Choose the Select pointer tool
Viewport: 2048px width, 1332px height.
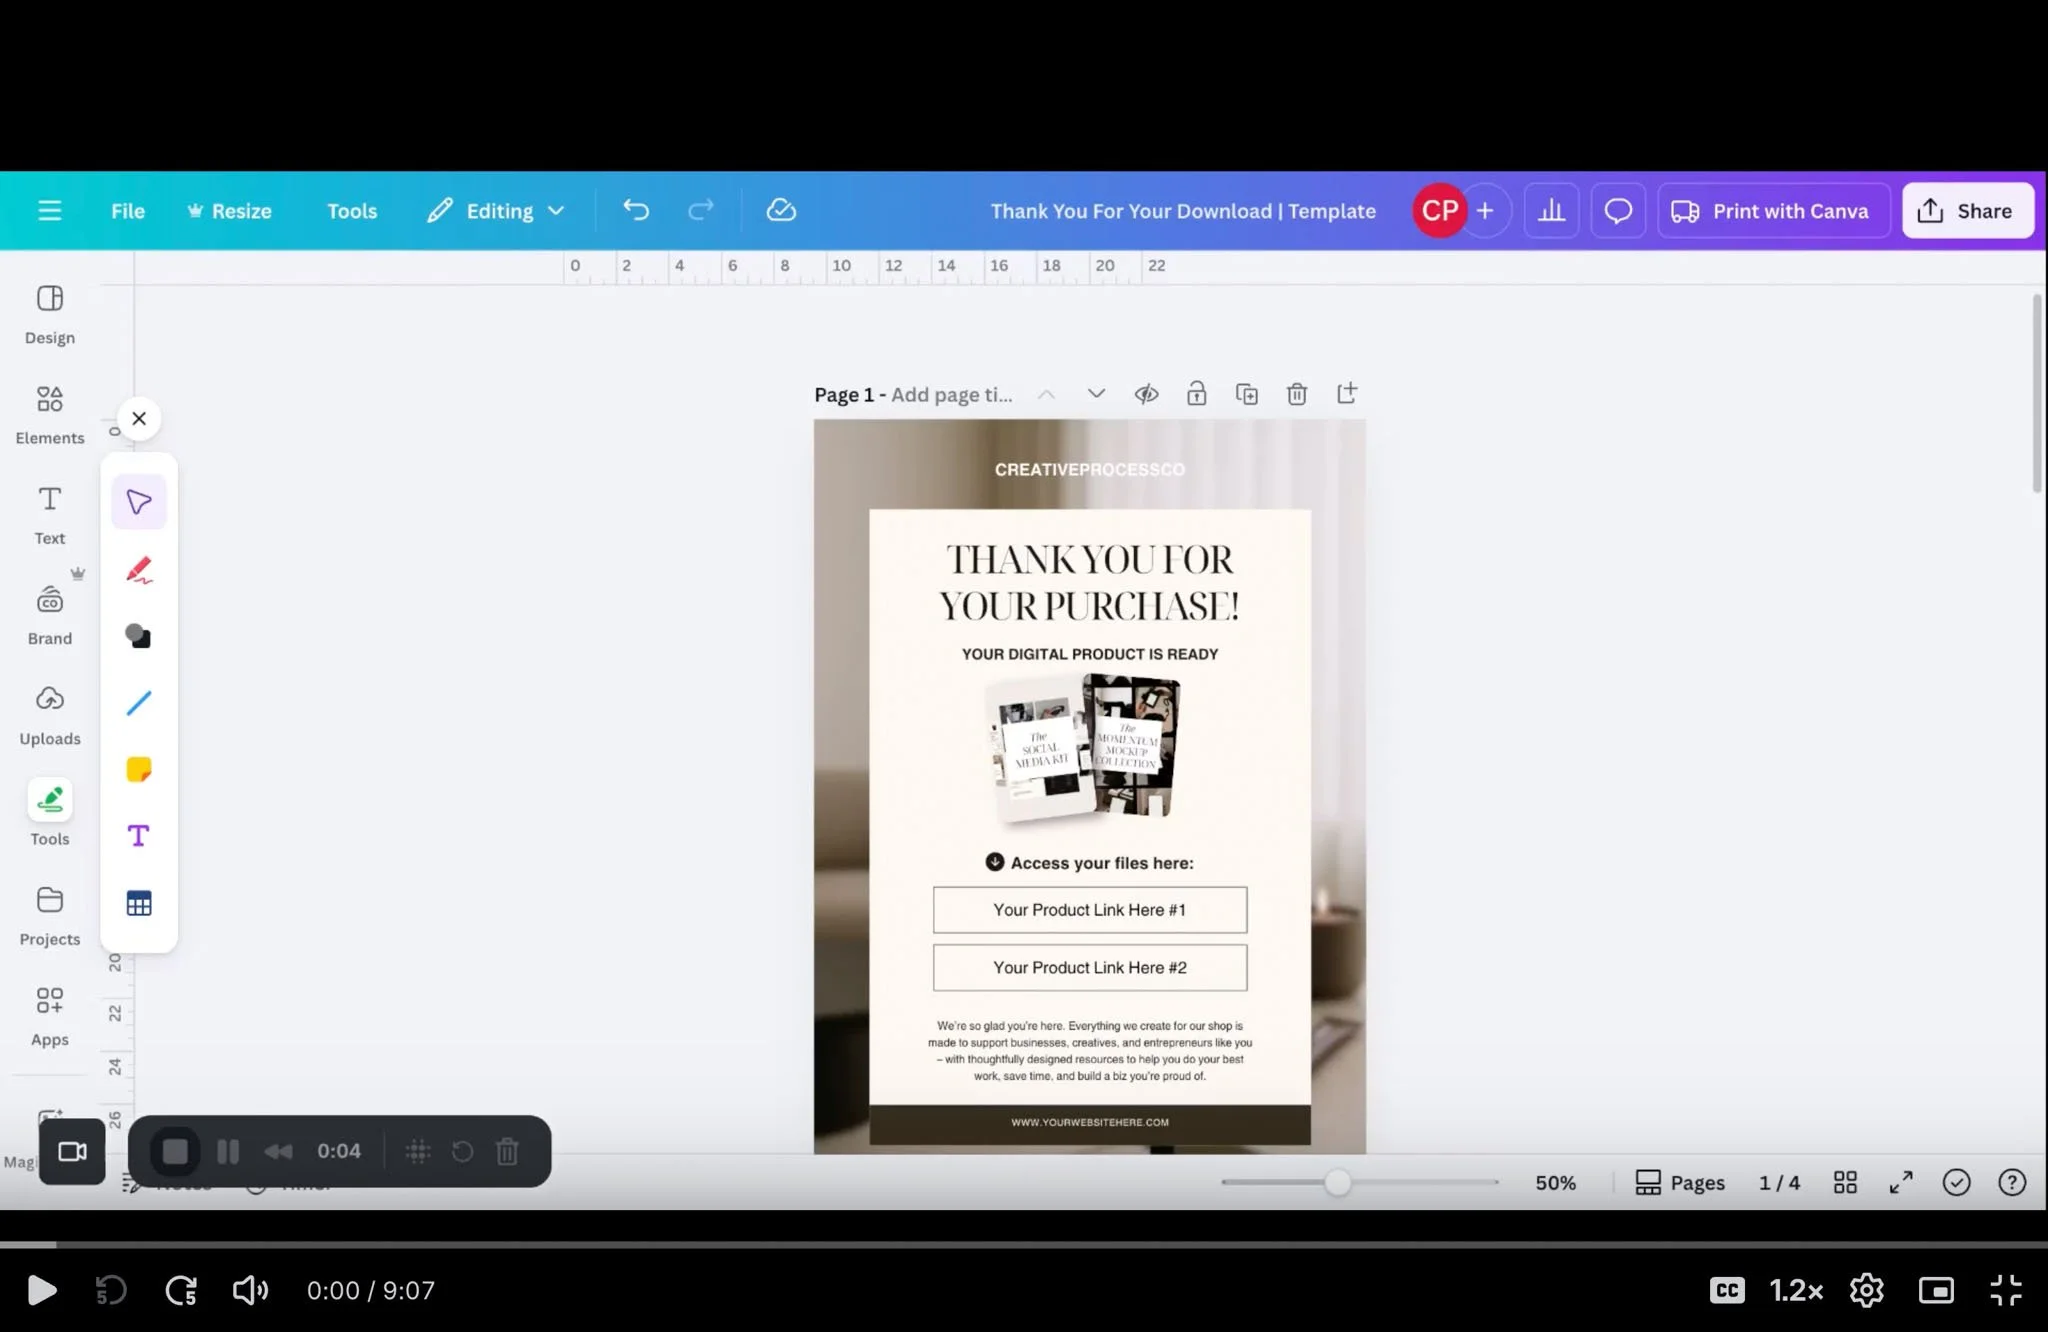coord(139,502)
